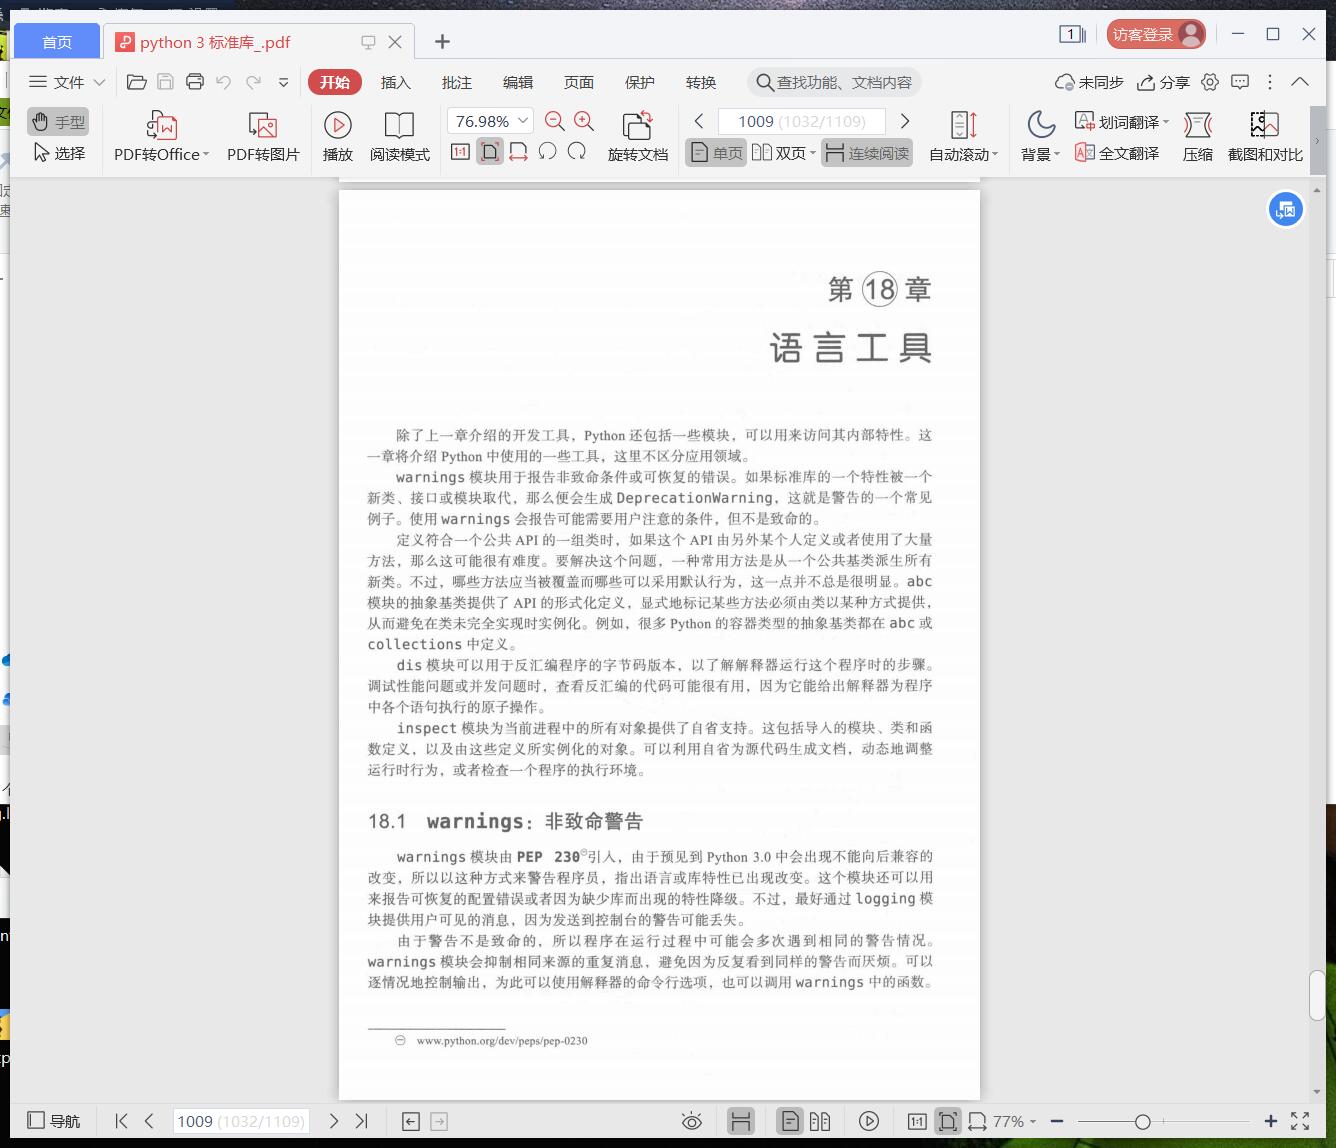Go to next page in ribbon

point(905,121)
